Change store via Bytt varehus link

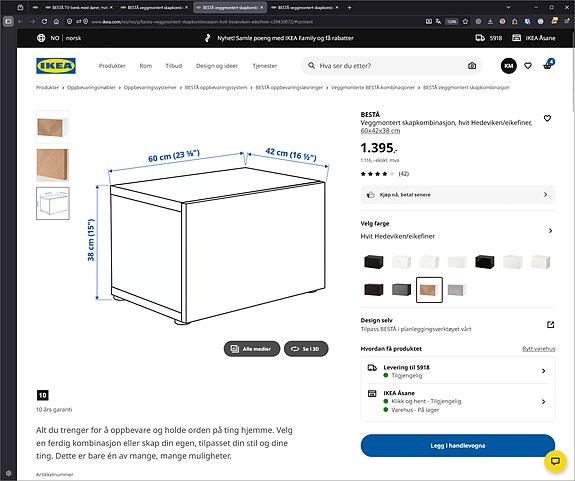point(539,349)
